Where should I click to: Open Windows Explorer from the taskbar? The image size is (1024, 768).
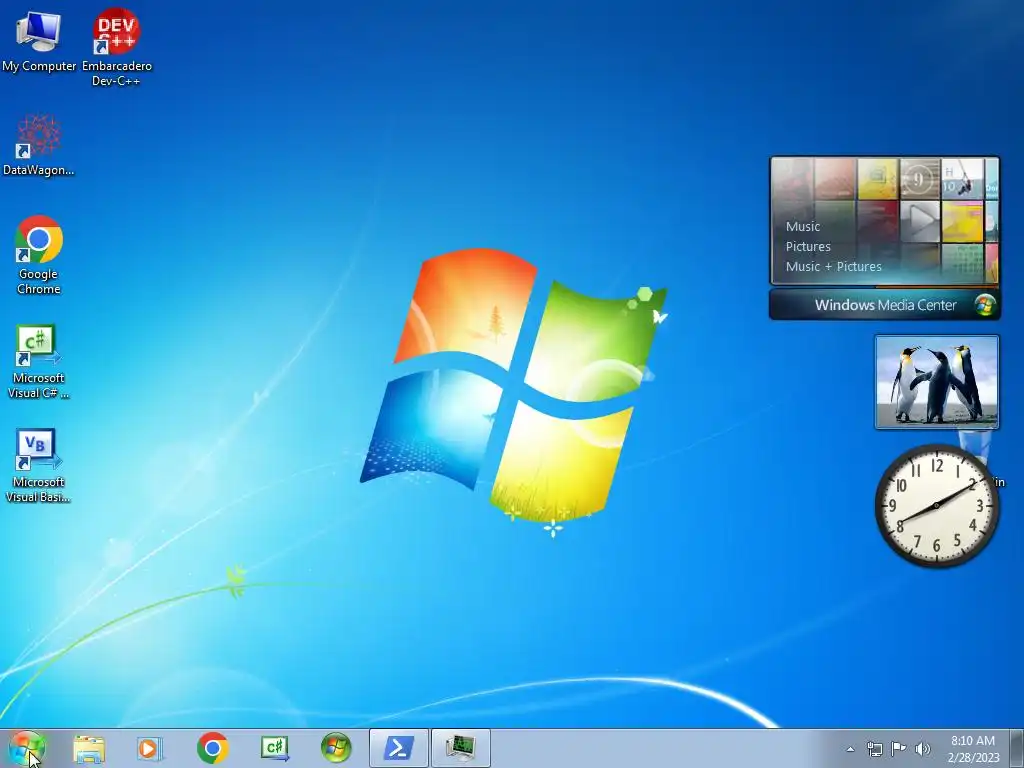(x=89, y=748)
